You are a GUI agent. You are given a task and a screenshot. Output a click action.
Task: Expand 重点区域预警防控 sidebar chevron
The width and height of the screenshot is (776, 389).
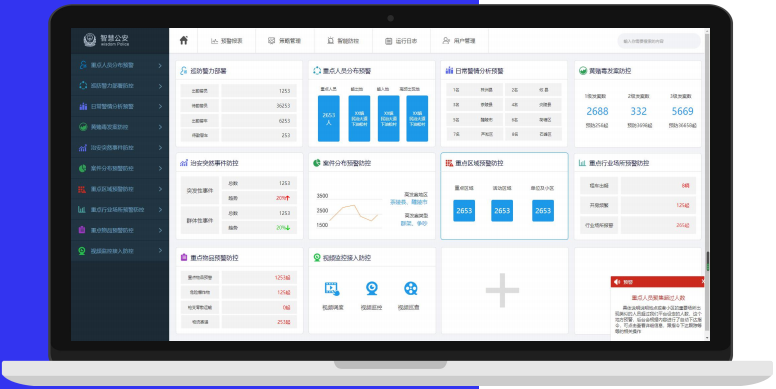(160, 189)
